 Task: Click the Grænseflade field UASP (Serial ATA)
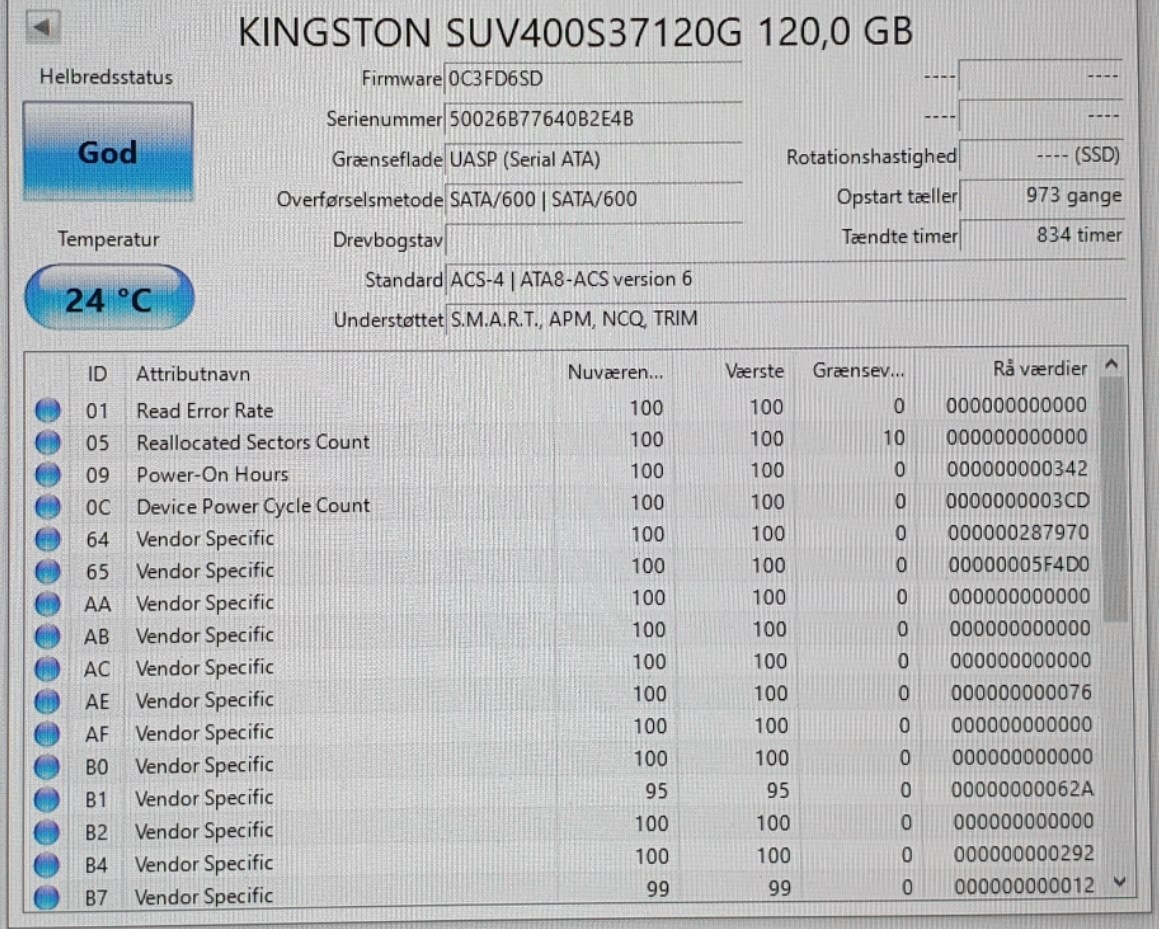593,159
